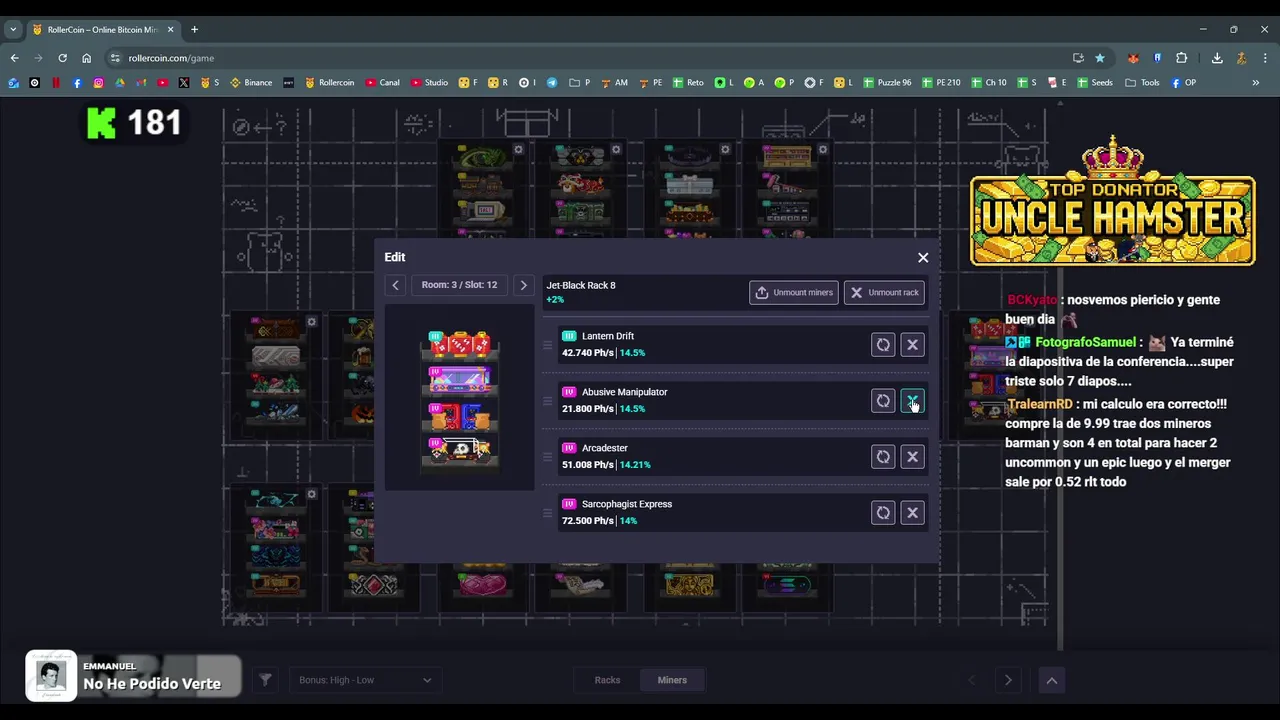Switch to the Racks tab

[607, 680]
